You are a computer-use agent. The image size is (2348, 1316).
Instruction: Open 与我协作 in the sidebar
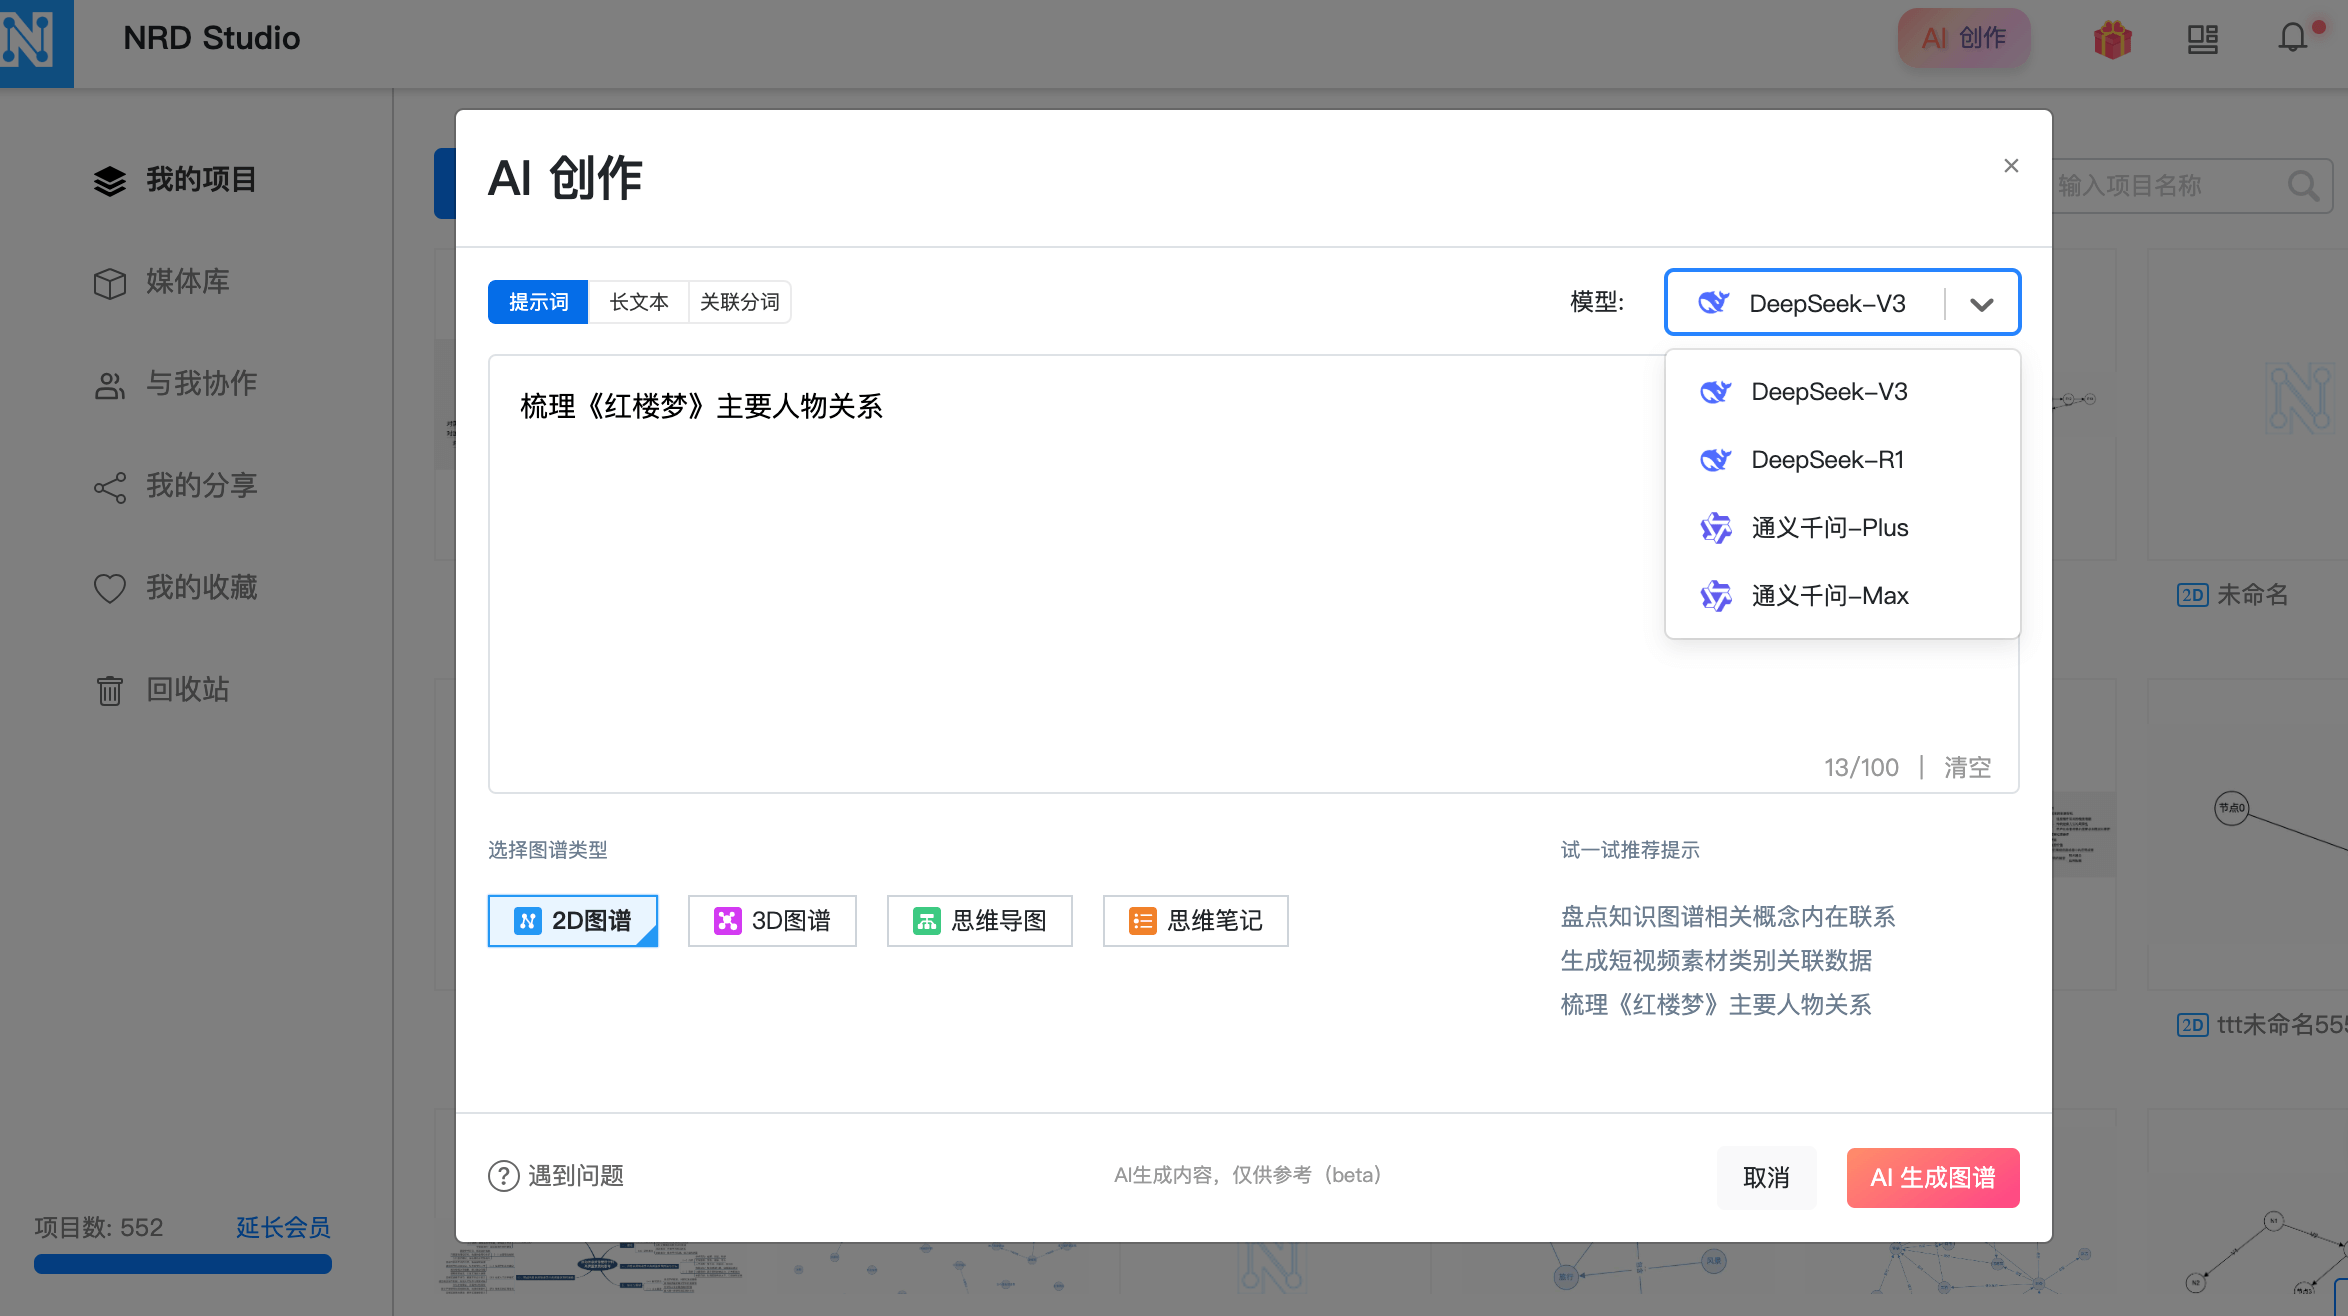[176, 385]
